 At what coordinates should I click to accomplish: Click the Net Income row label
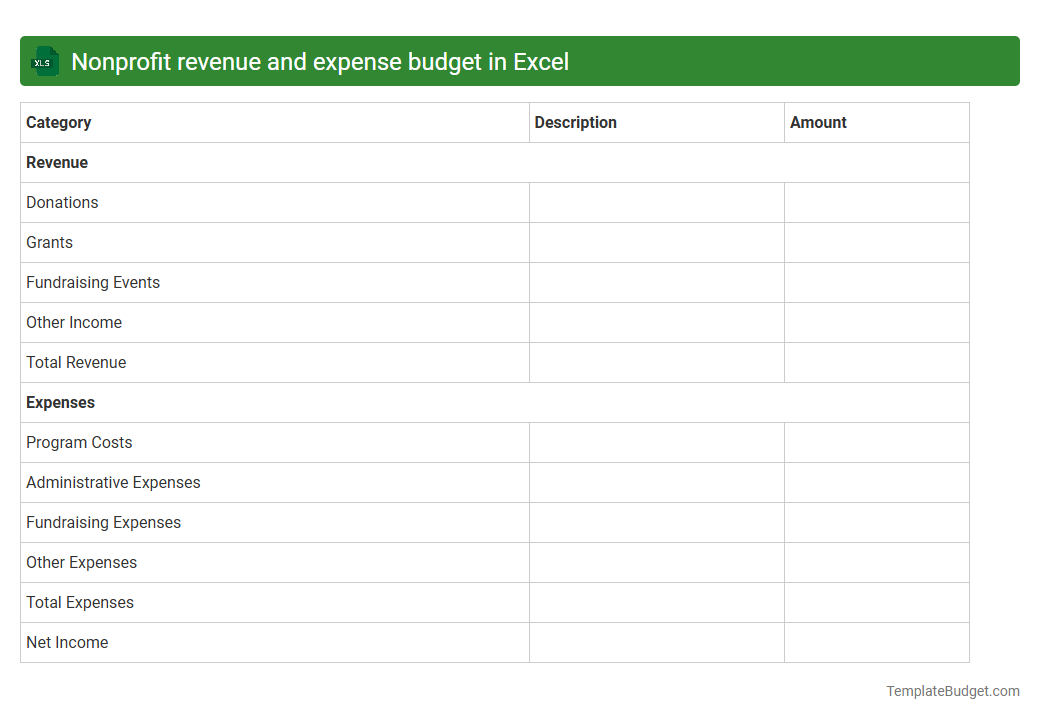pyautogui.click(x=67, y=642)
